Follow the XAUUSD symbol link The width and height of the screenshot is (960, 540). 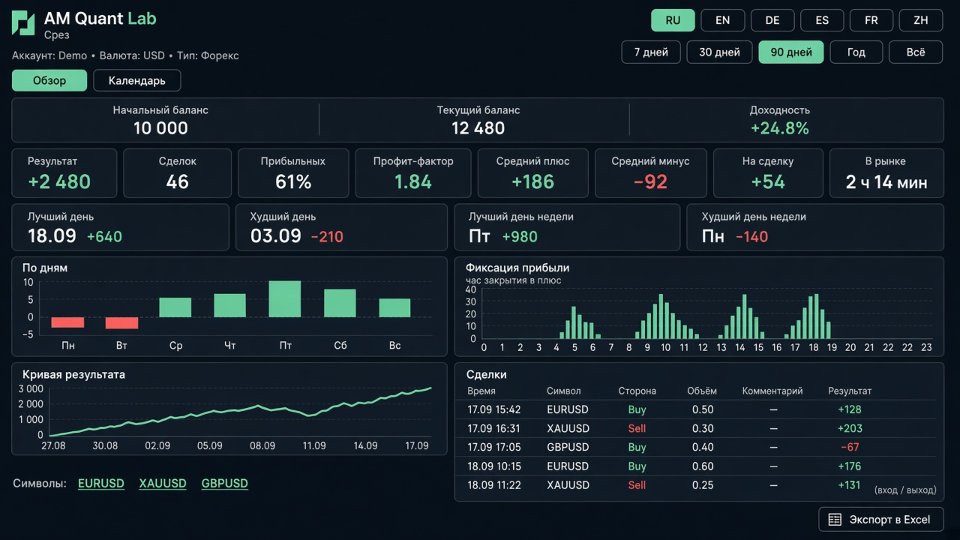click(162, 483)
